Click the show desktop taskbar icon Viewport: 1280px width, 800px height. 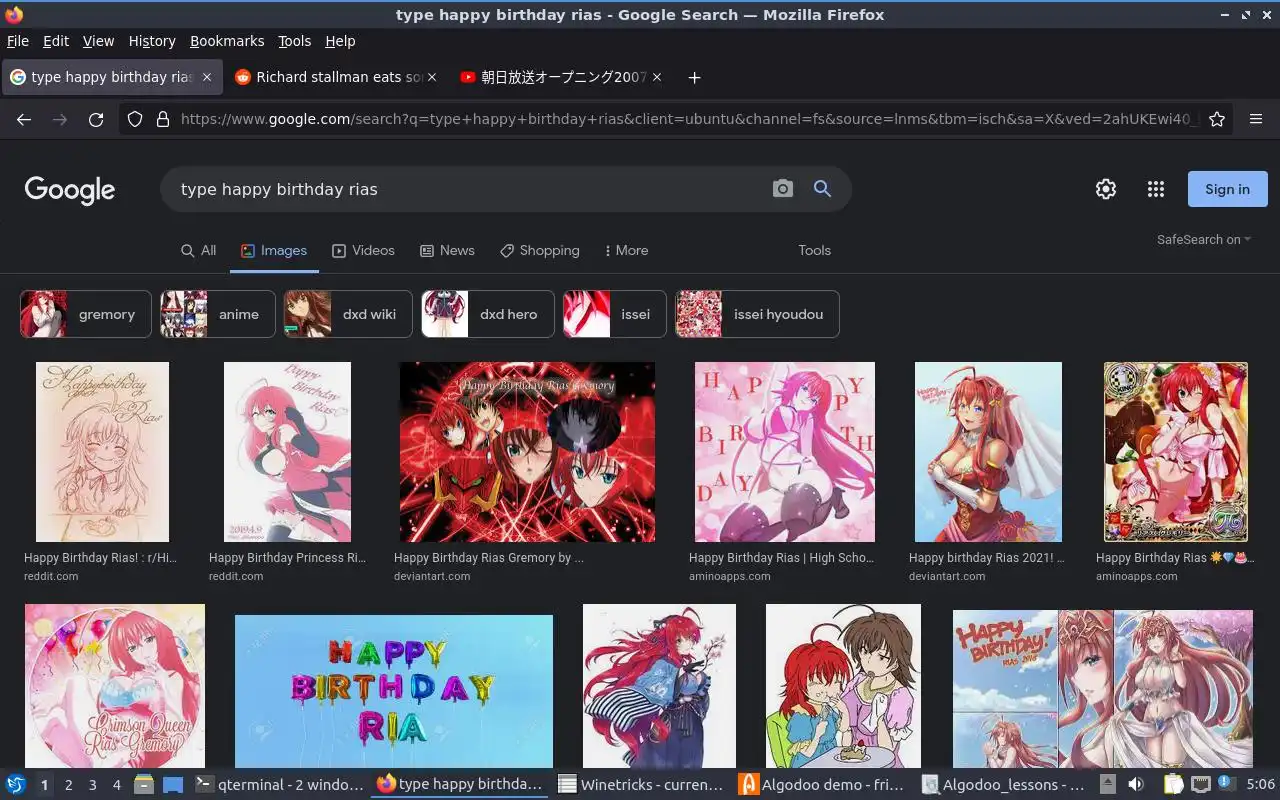(x=173, y=785)
